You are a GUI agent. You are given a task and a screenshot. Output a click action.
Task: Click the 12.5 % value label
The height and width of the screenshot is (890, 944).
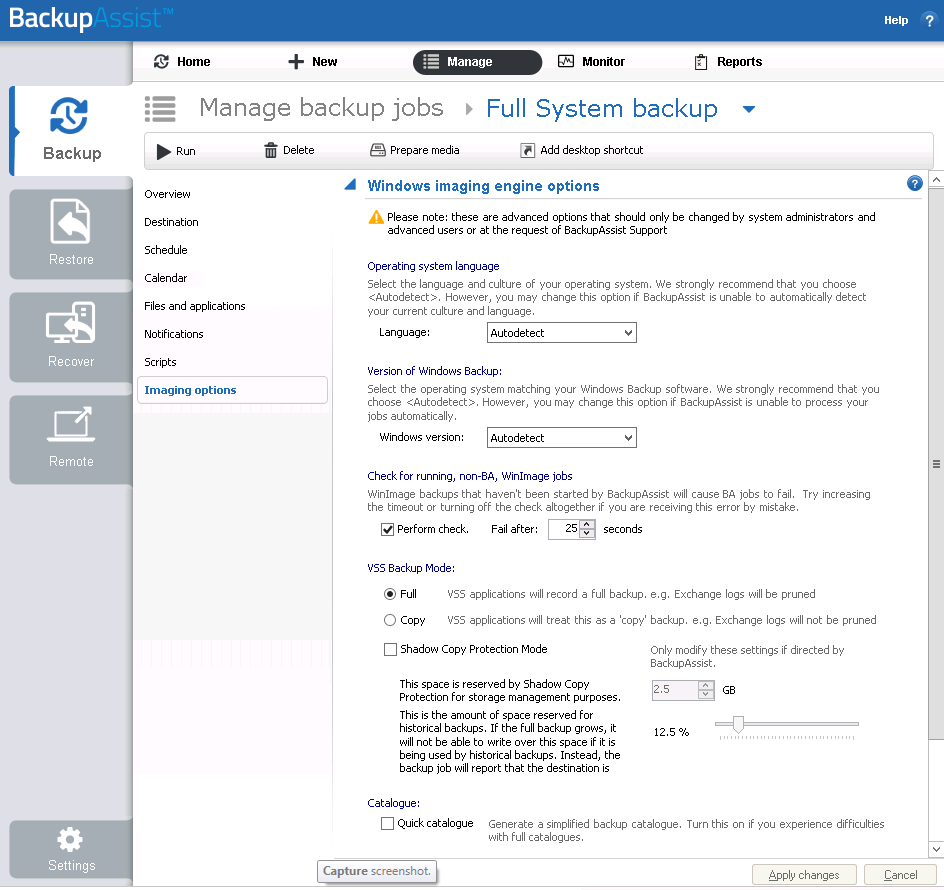pyautogui.click(x=671, y=732)
